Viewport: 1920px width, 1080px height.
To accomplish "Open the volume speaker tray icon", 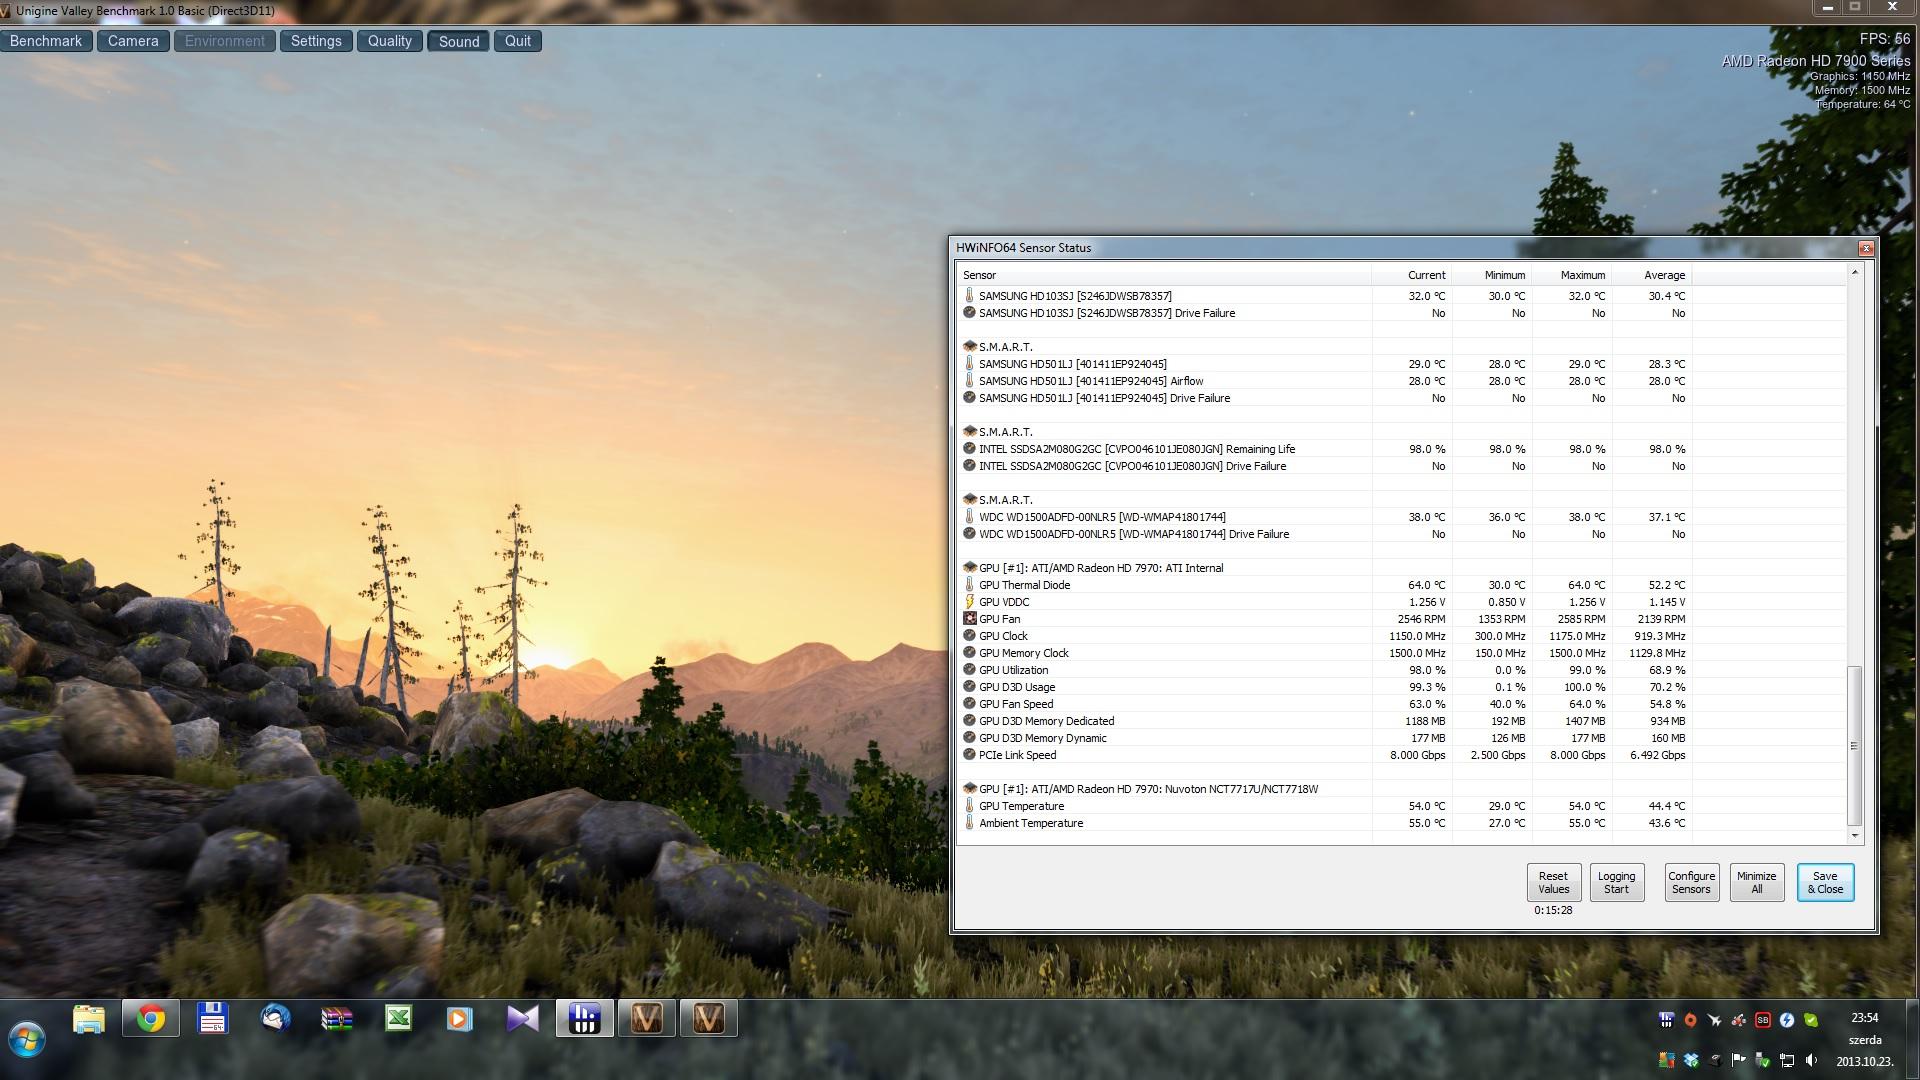I will tap(1811, 1060).
